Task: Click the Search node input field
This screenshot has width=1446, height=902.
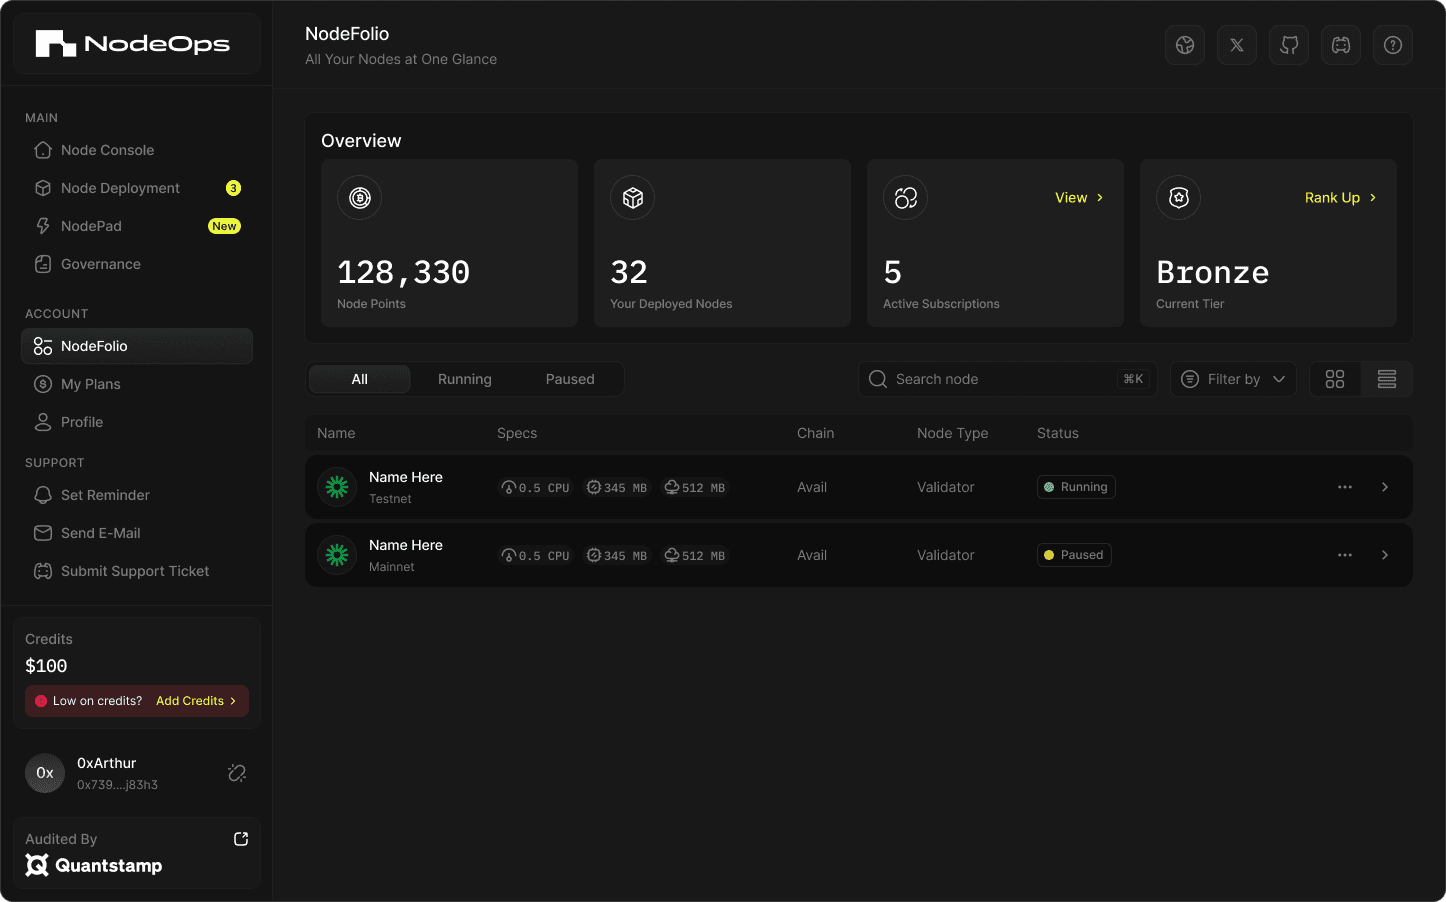Action: (x=1008, y=379)
